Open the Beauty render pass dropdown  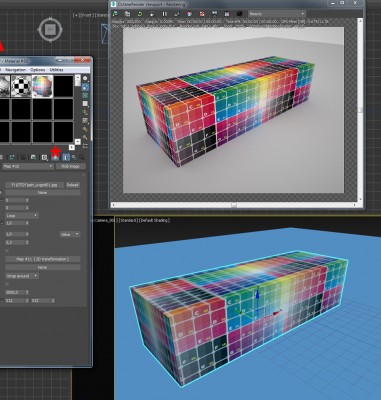[277, 14]
